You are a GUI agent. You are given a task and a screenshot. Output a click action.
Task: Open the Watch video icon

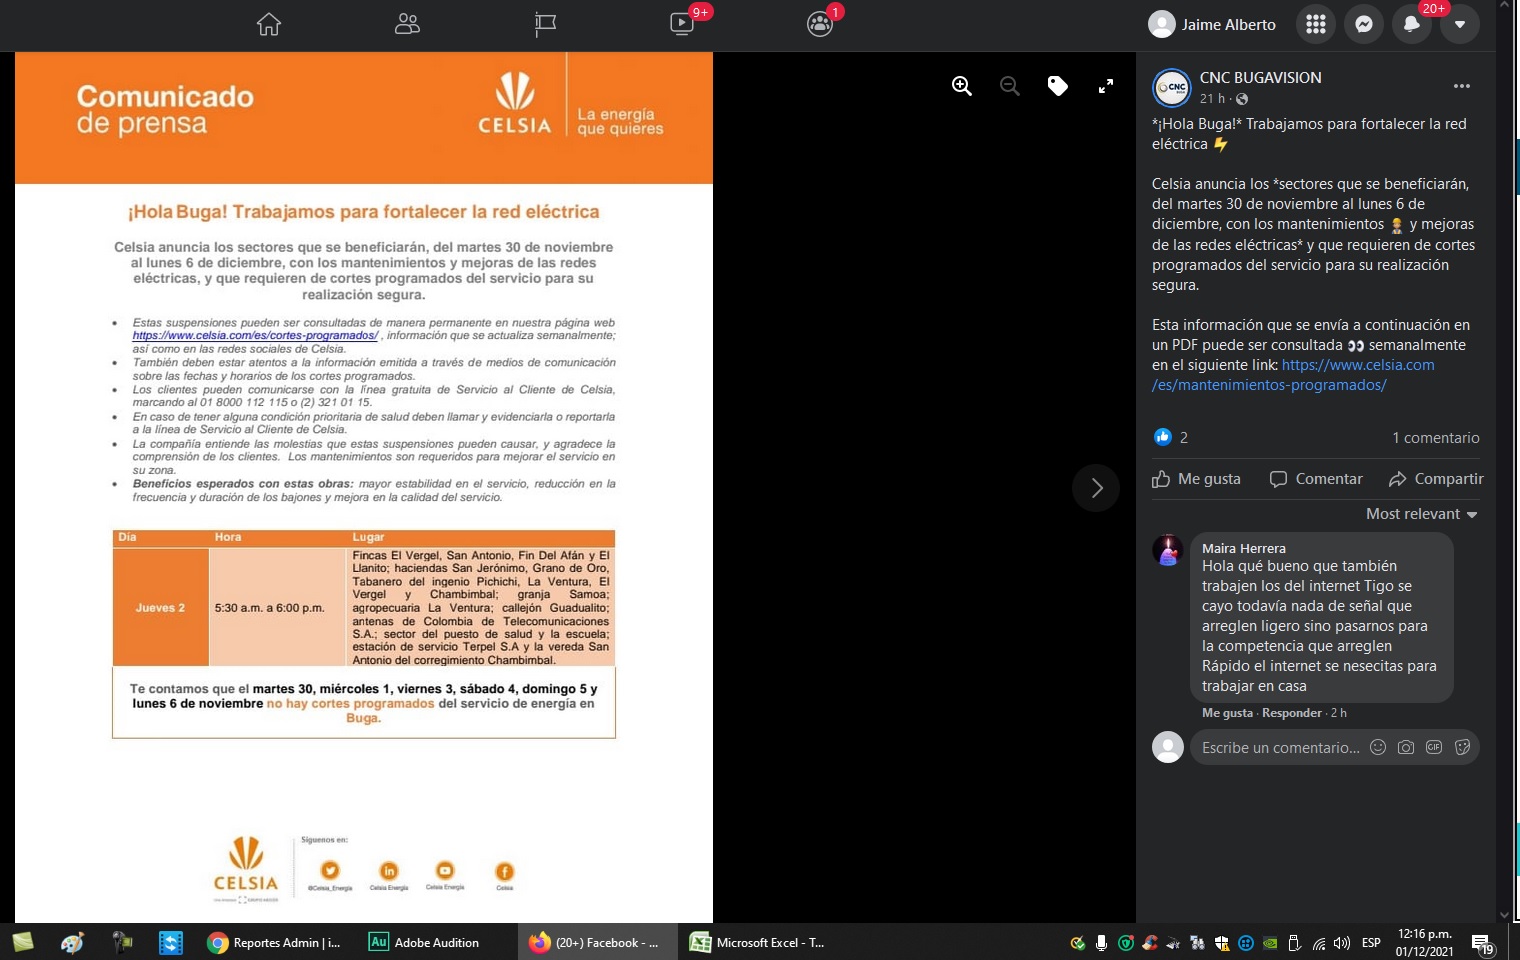682,24
